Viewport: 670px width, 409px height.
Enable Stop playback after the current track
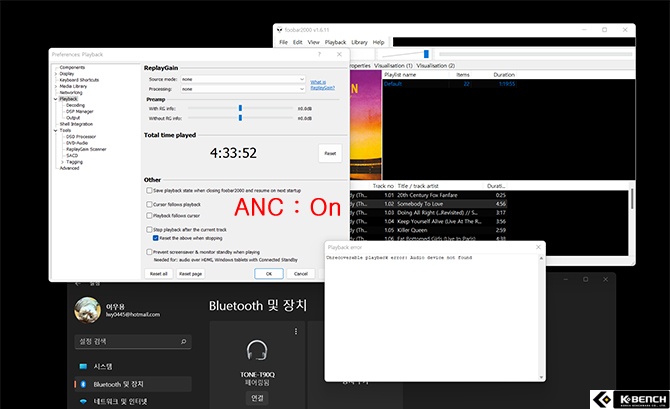(149, 230)
